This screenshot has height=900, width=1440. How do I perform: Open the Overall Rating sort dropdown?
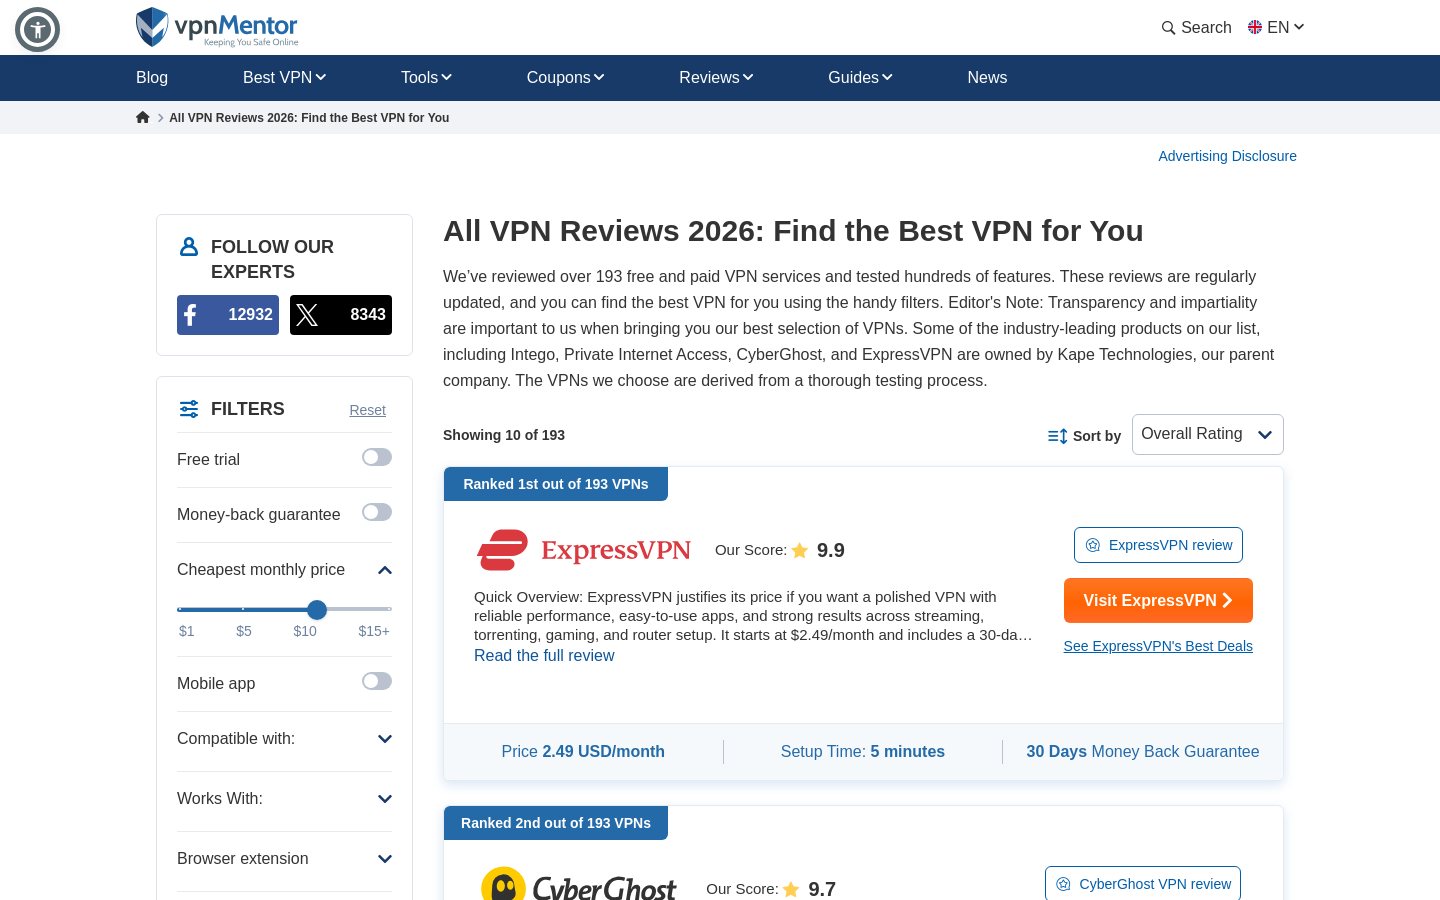click(1207, 434)
